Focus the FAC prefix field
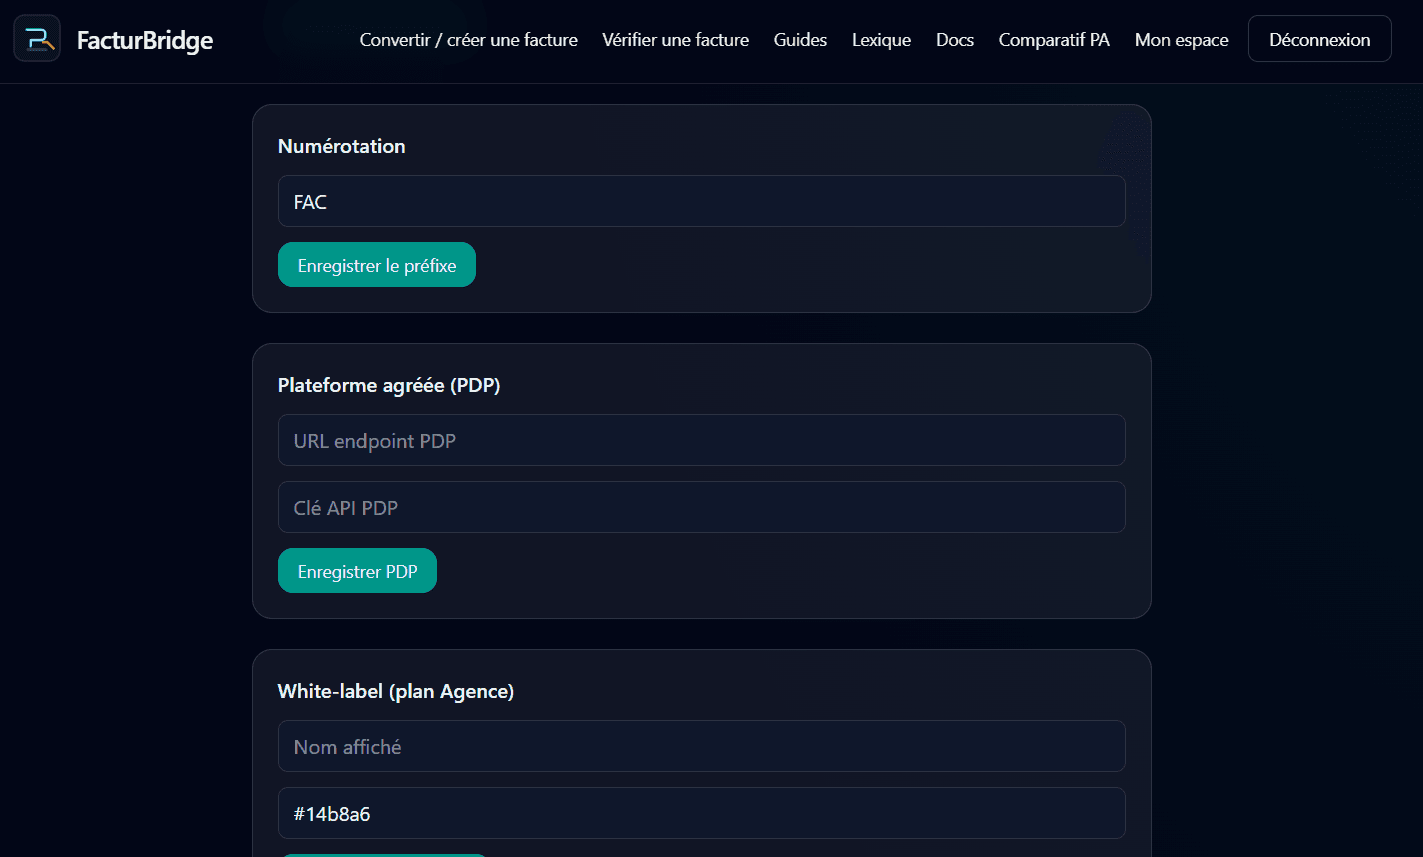The height and width of the screenshot is (857, 1423). (702, 201)
